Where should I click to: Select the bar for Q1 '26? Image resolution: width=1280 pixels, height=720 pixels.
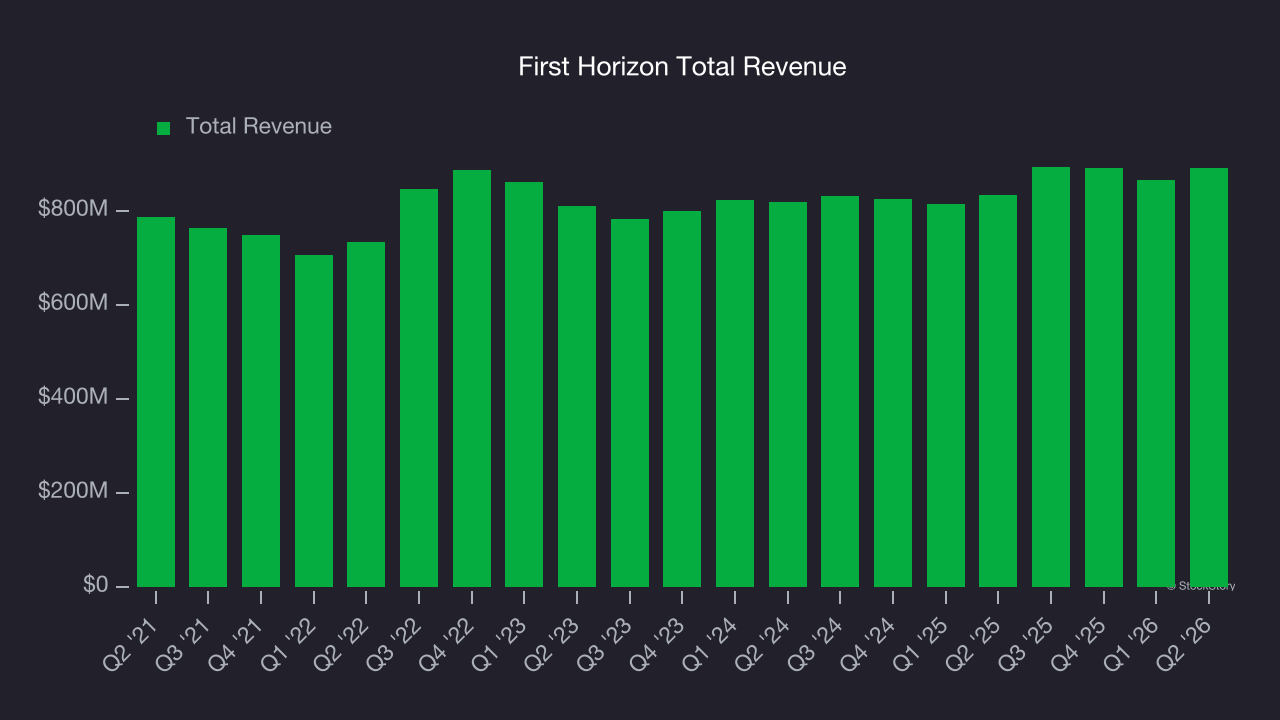tap(1156, 383)
